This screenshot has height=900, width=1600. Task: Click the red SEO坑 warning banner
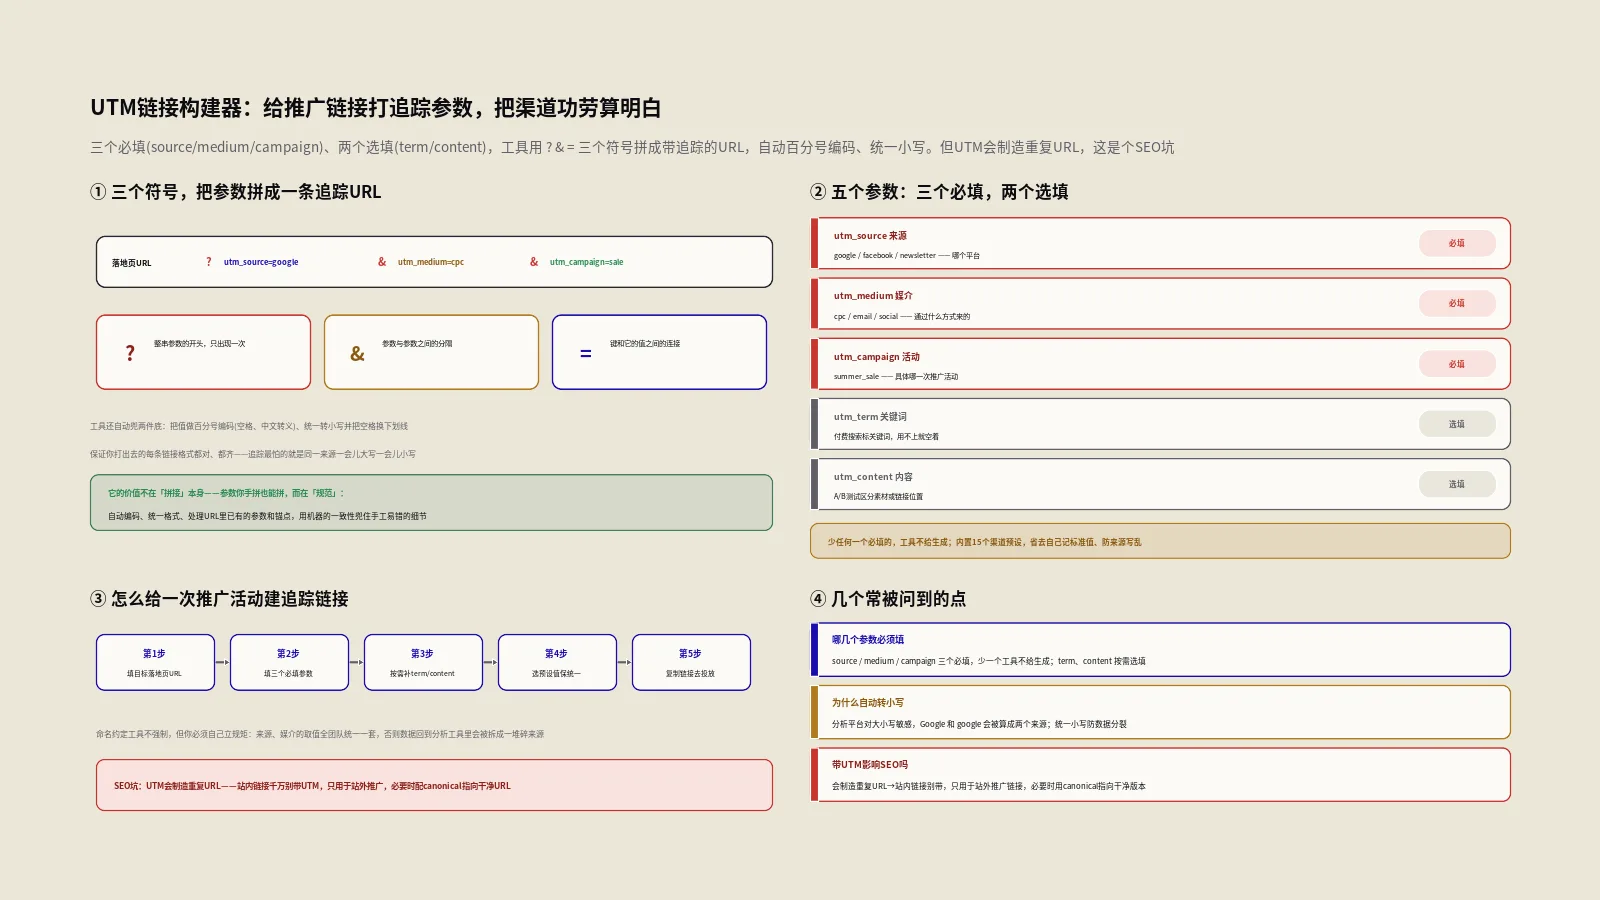(x=434, y=785)
